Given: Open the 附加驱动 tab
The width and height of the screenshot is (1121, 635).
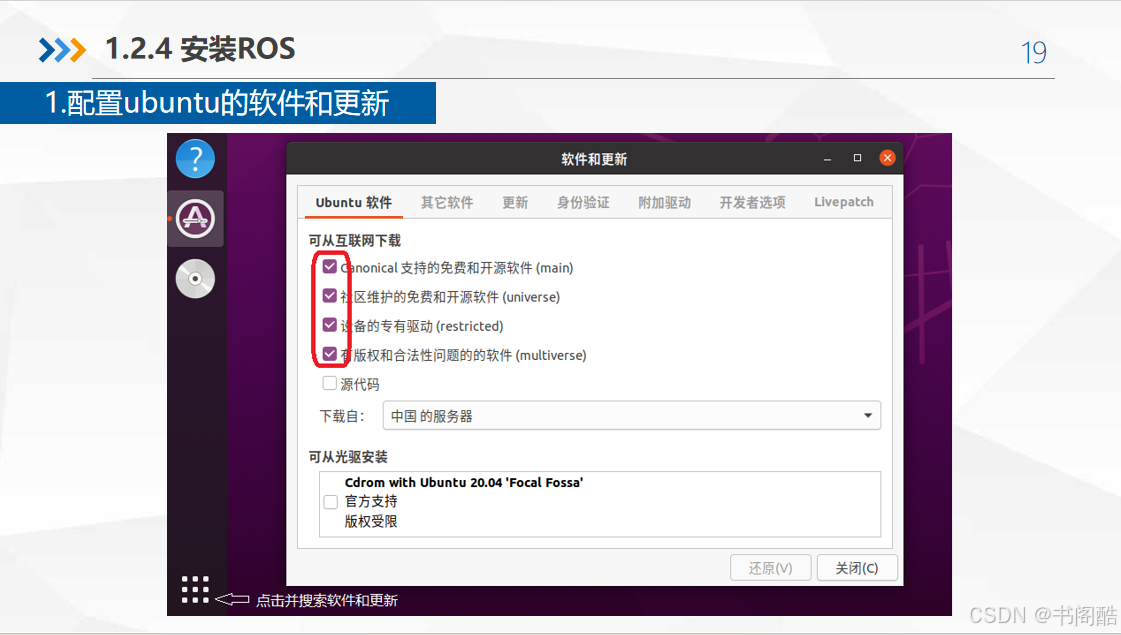Looking at the screenshot, I should point(664,202).
